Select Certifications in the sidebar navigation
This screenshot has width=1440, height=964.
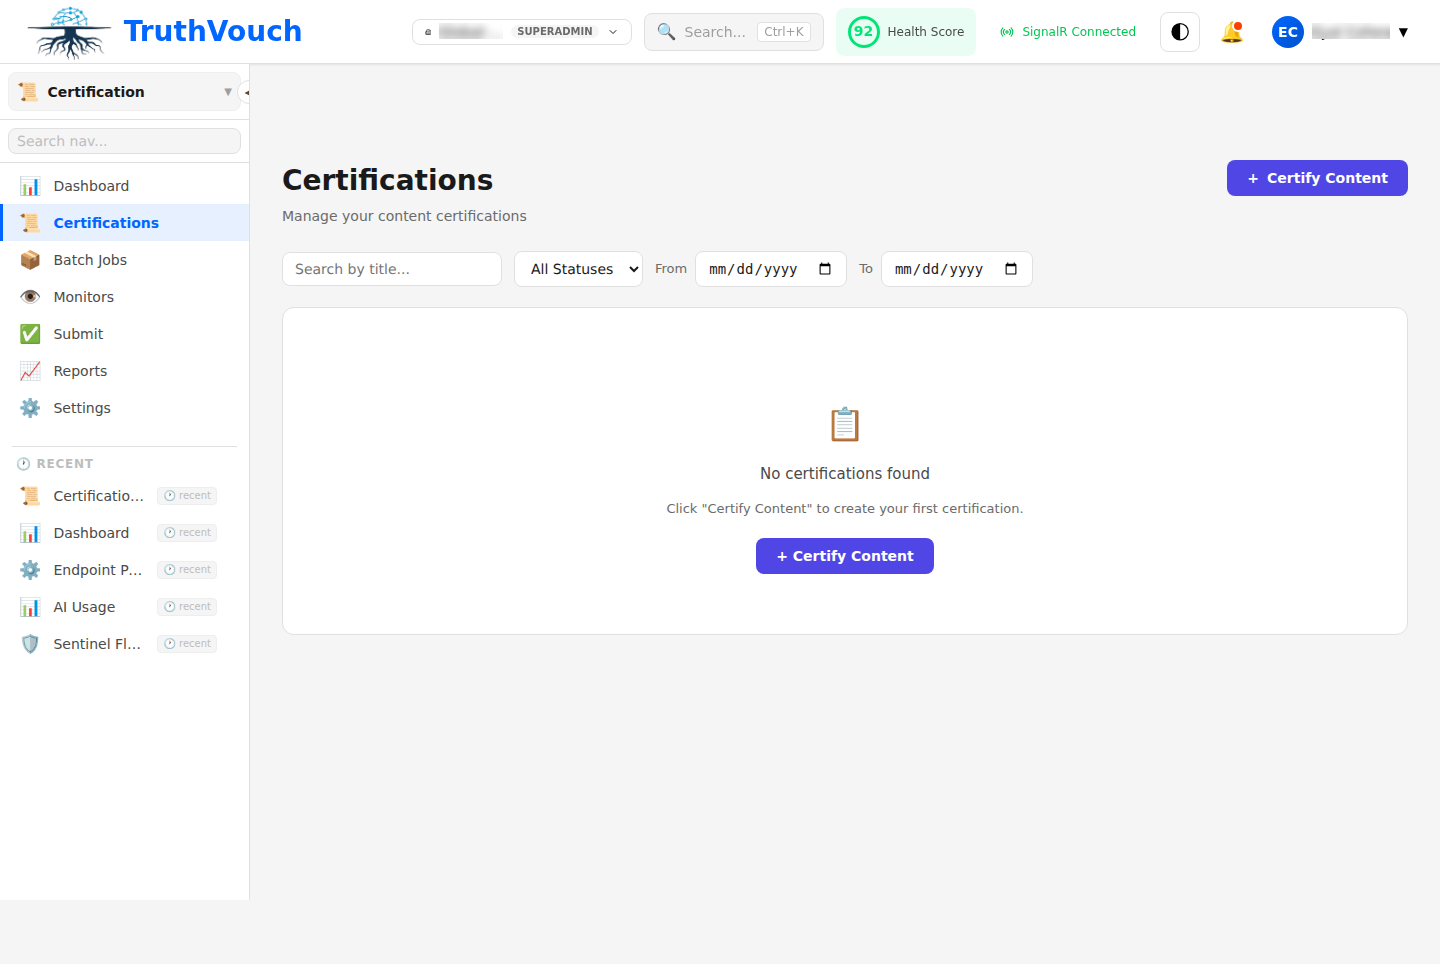[106, 222]
